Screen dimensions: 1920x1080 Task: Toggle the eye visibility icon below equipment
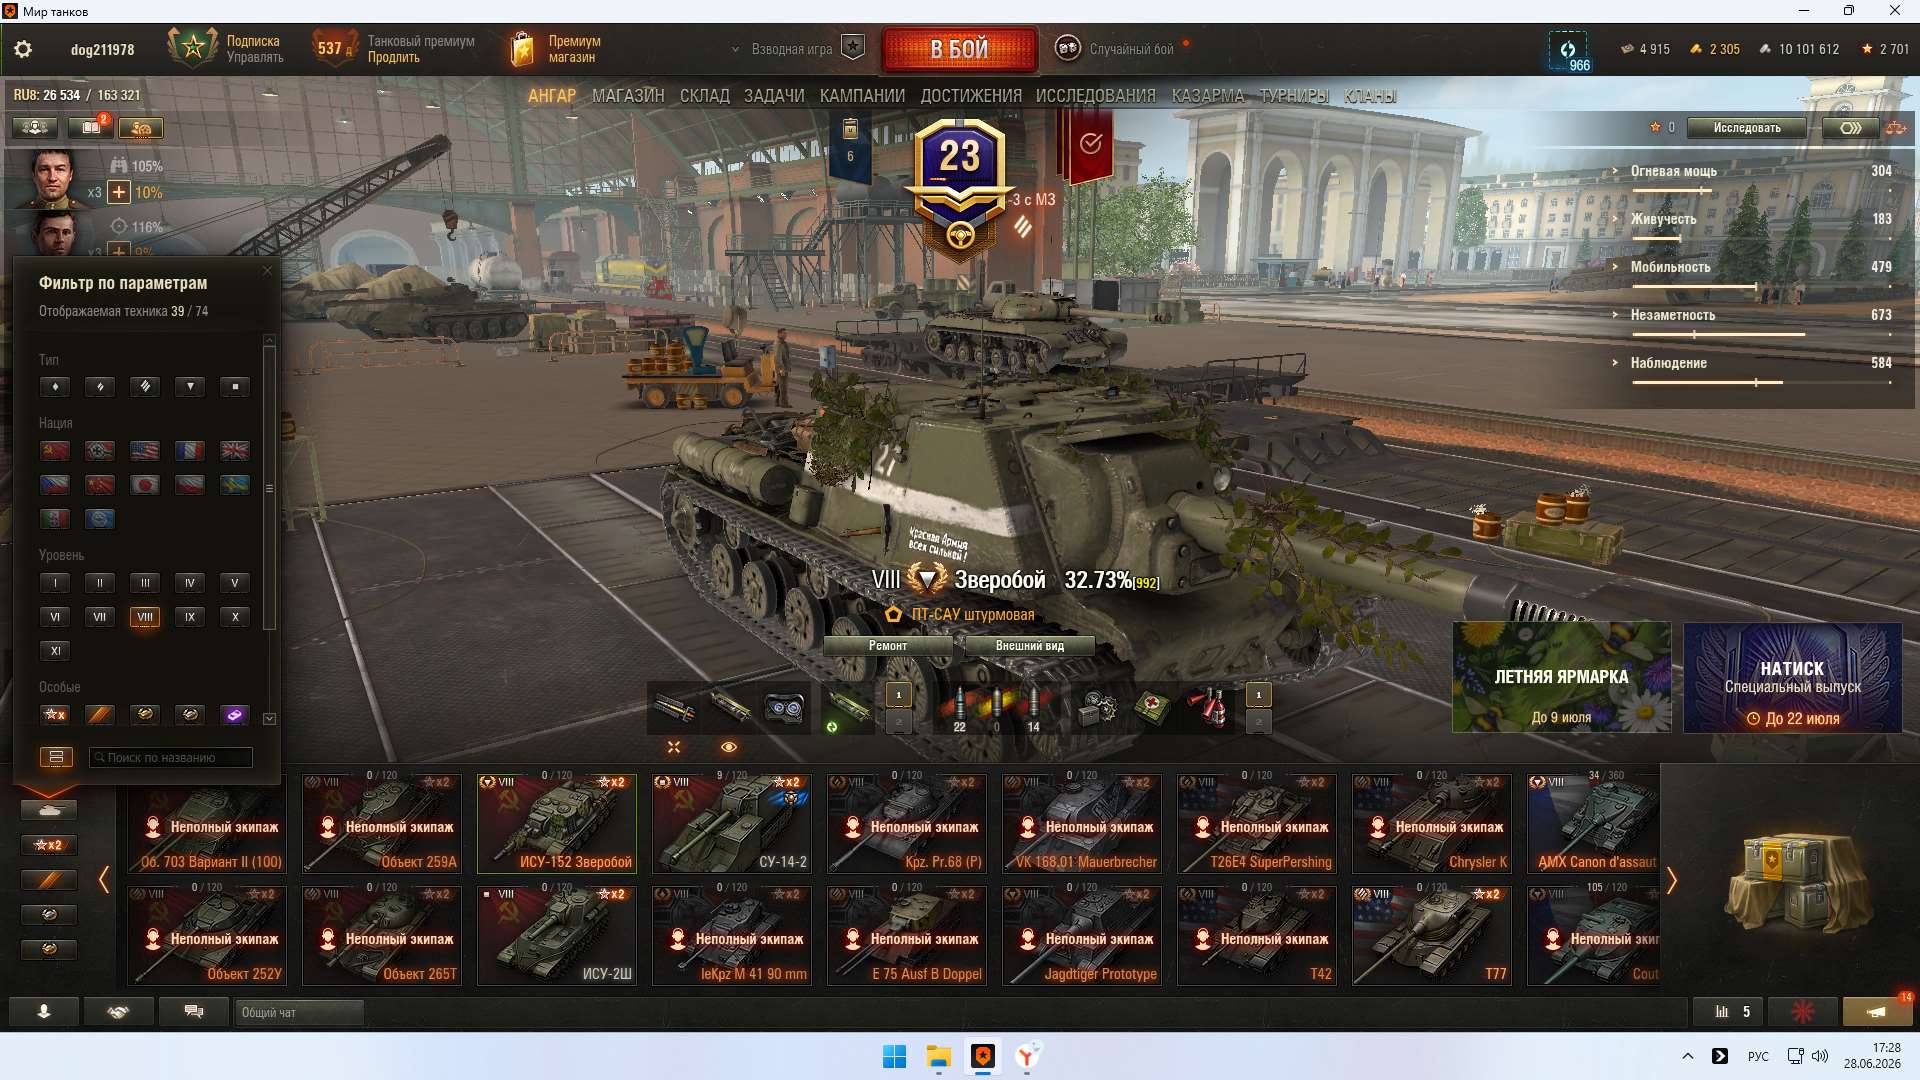729,747
